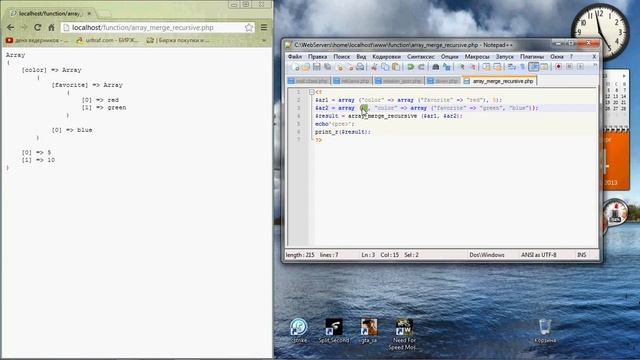Print the document using the printer icon

coord(360,67)
